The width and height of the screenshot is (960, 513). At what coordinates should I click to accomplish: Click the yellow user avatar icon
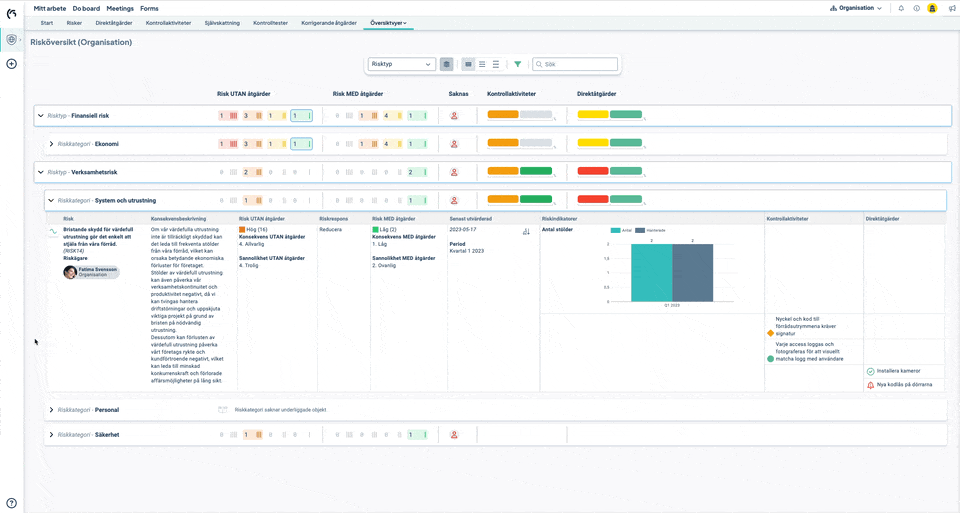tap(932, 8)
